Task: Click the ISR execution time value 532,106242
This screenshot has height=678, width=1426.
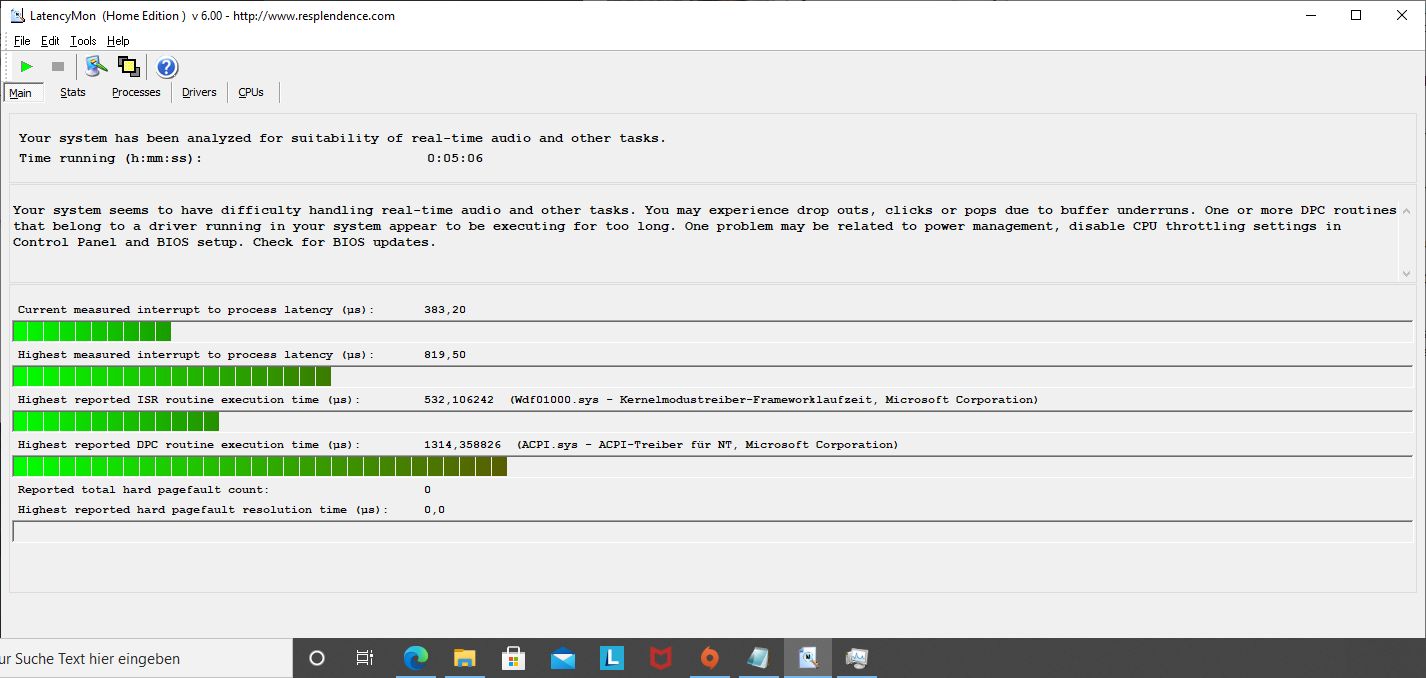Action: (459, 400)
